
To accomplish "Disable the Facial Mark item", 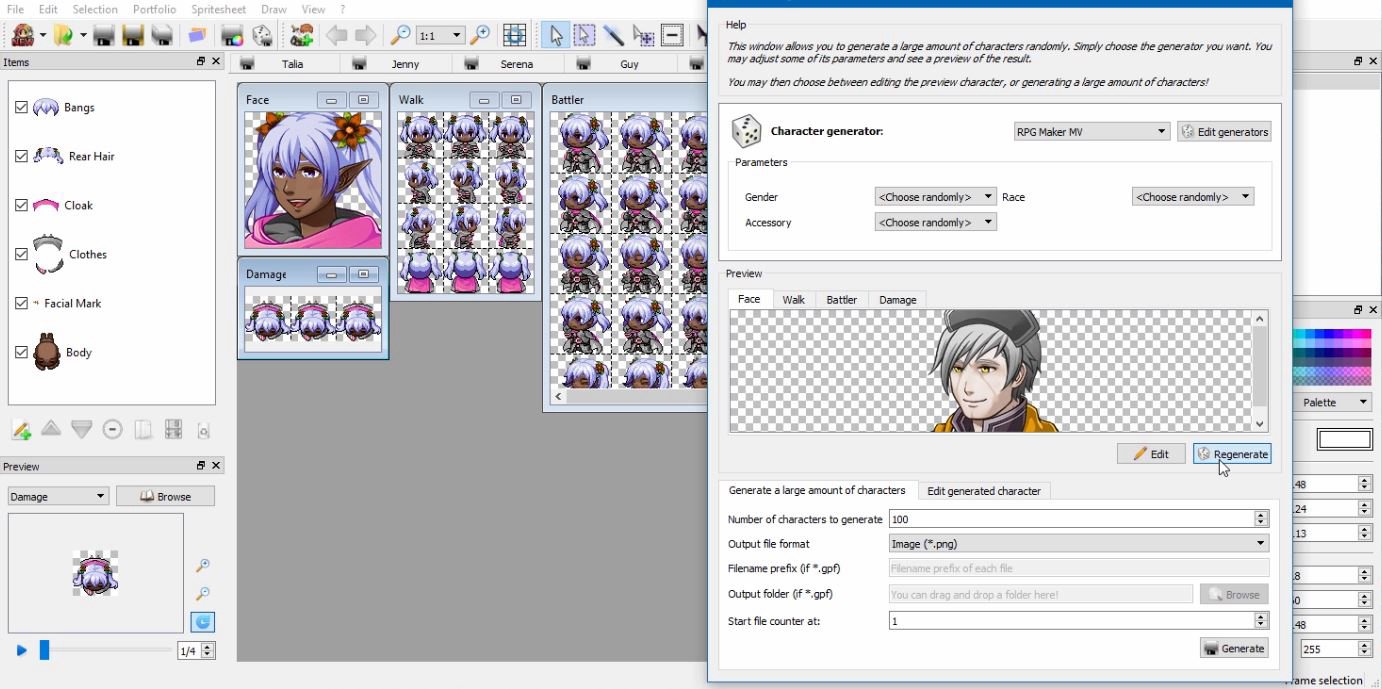I will [21, 303].
